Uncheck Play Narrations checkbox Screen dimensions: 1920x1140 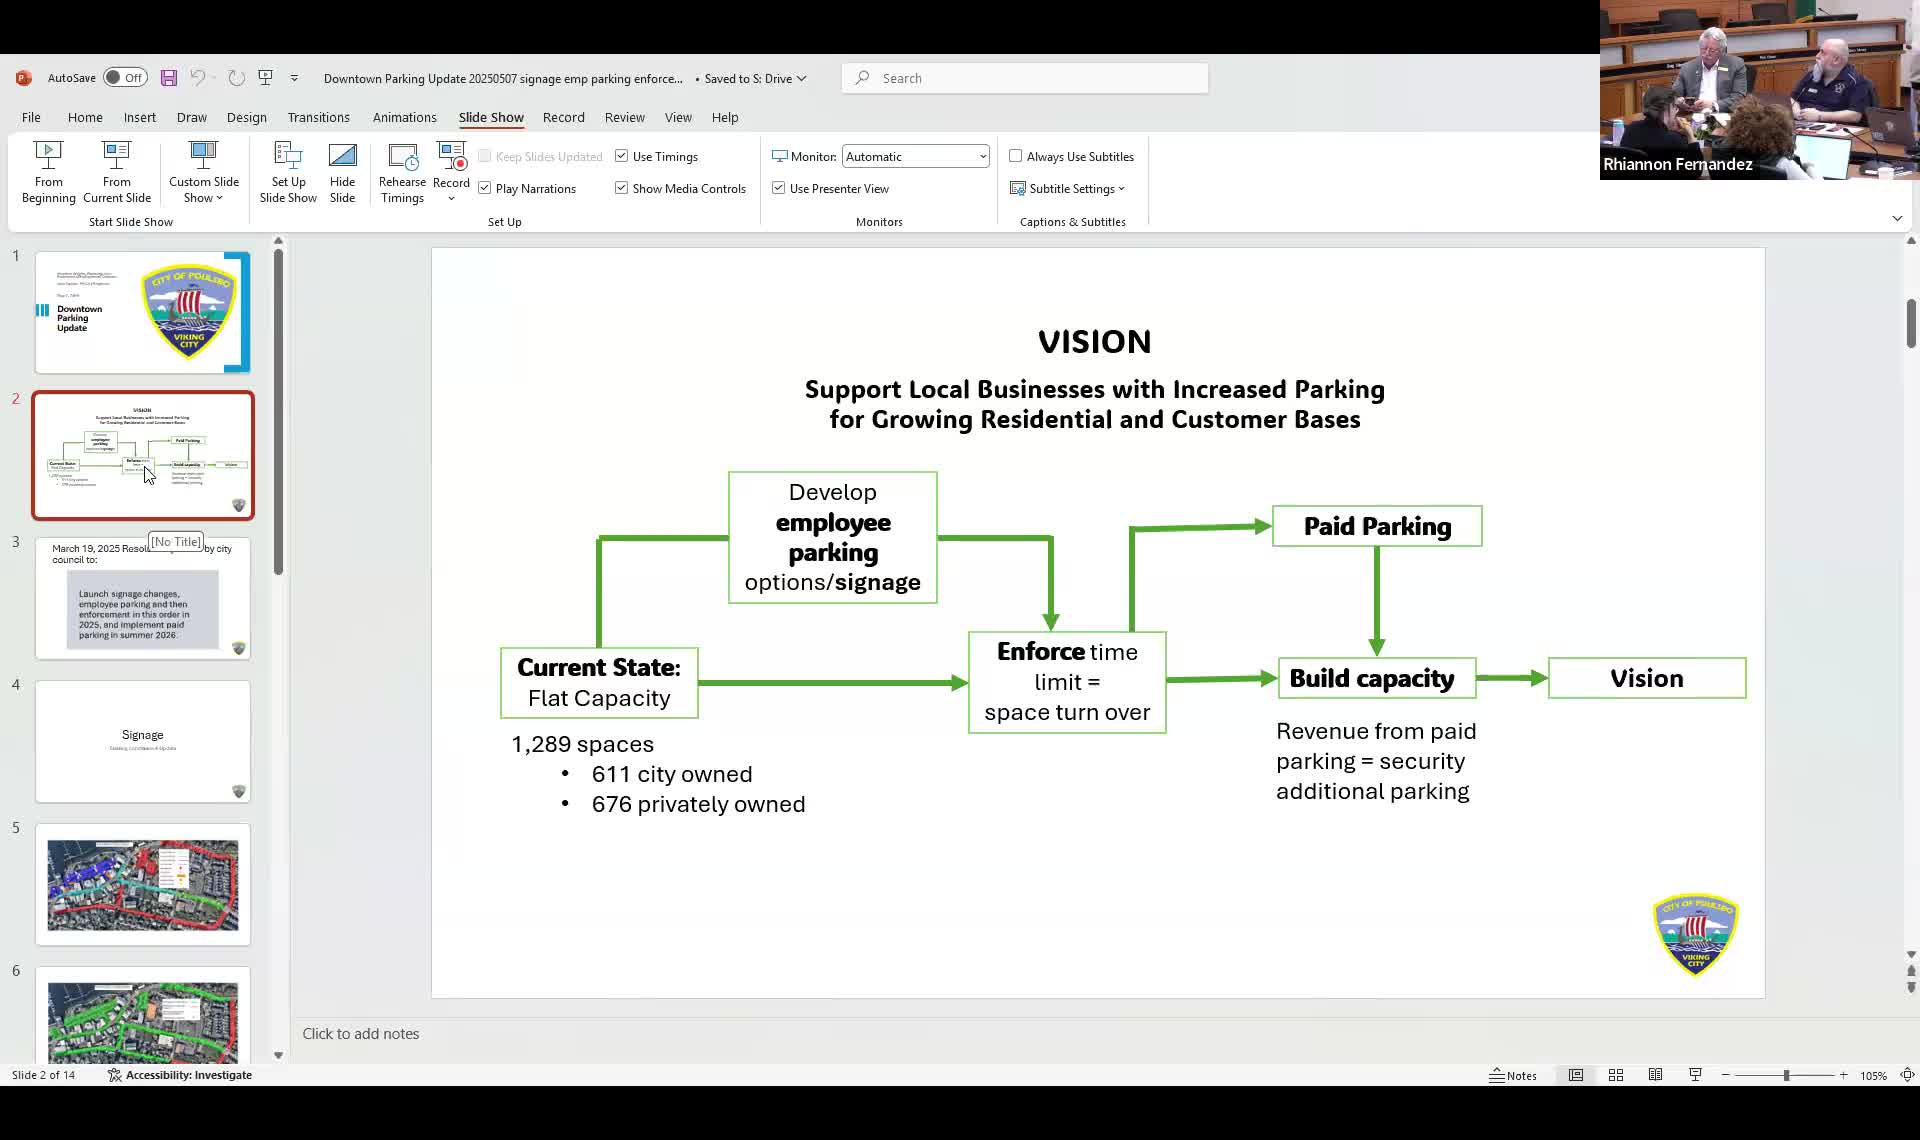click(x=484, y=188)
